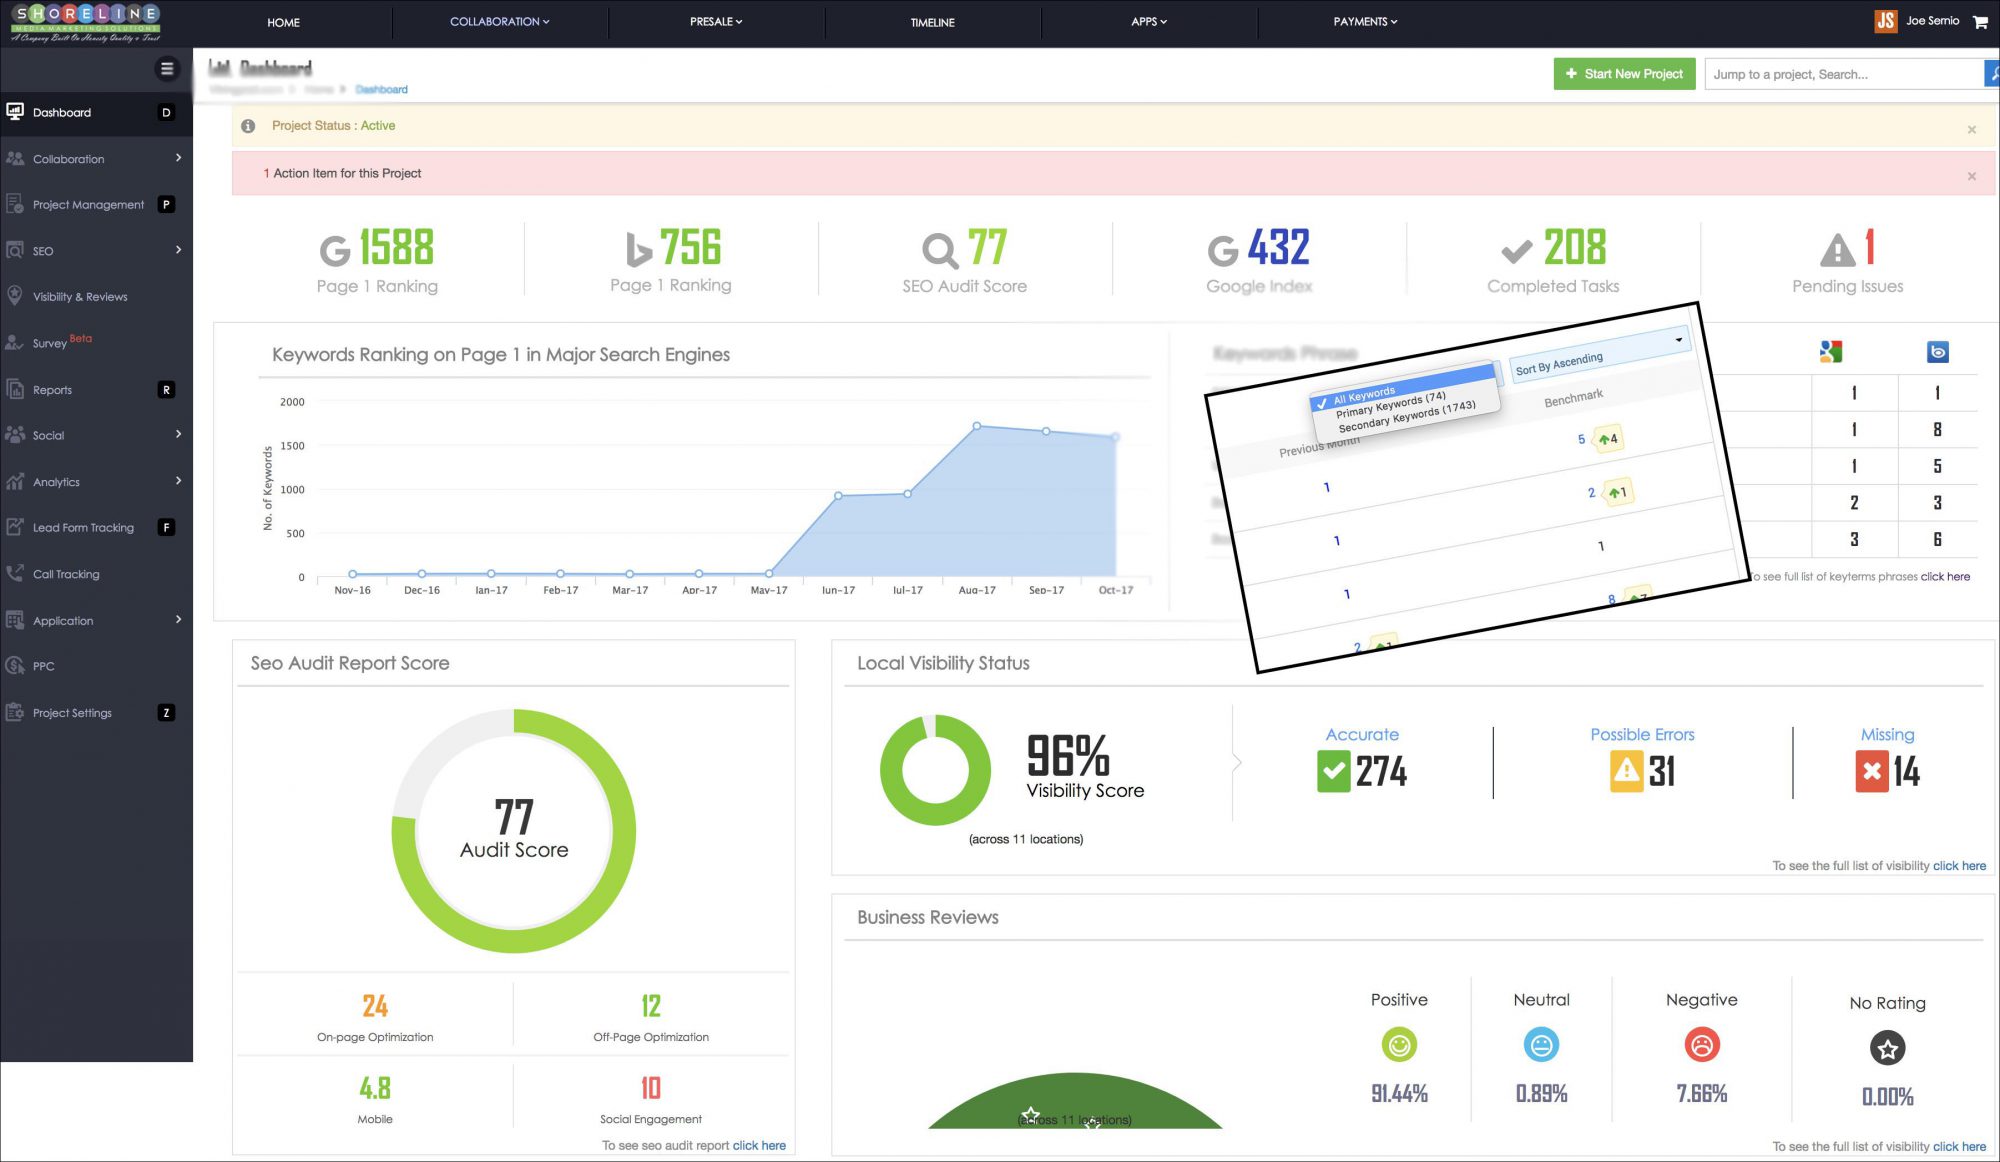Click the 1588 Page 1 Ranking stat
The height and width of the screenshot is (1162, 2000).
tap(377, 260)
